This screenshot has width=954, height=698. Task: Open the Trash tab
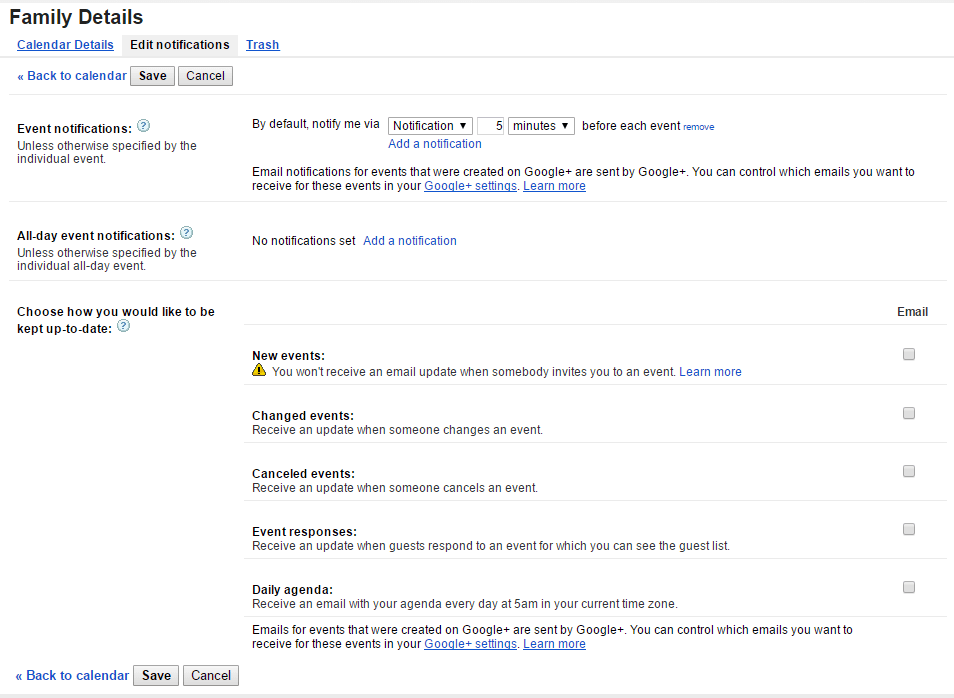coord(262,45)
